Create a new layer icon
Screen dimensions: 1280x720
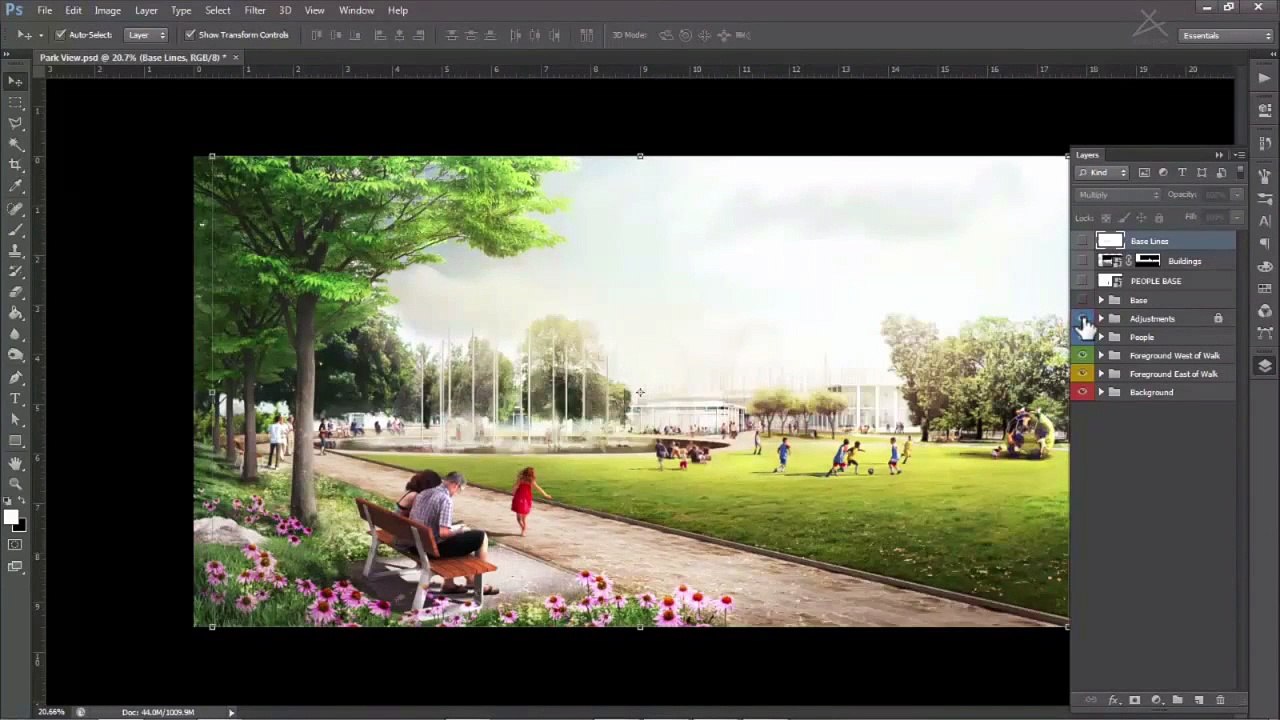pyautogui.click(x=1199, y=700)
